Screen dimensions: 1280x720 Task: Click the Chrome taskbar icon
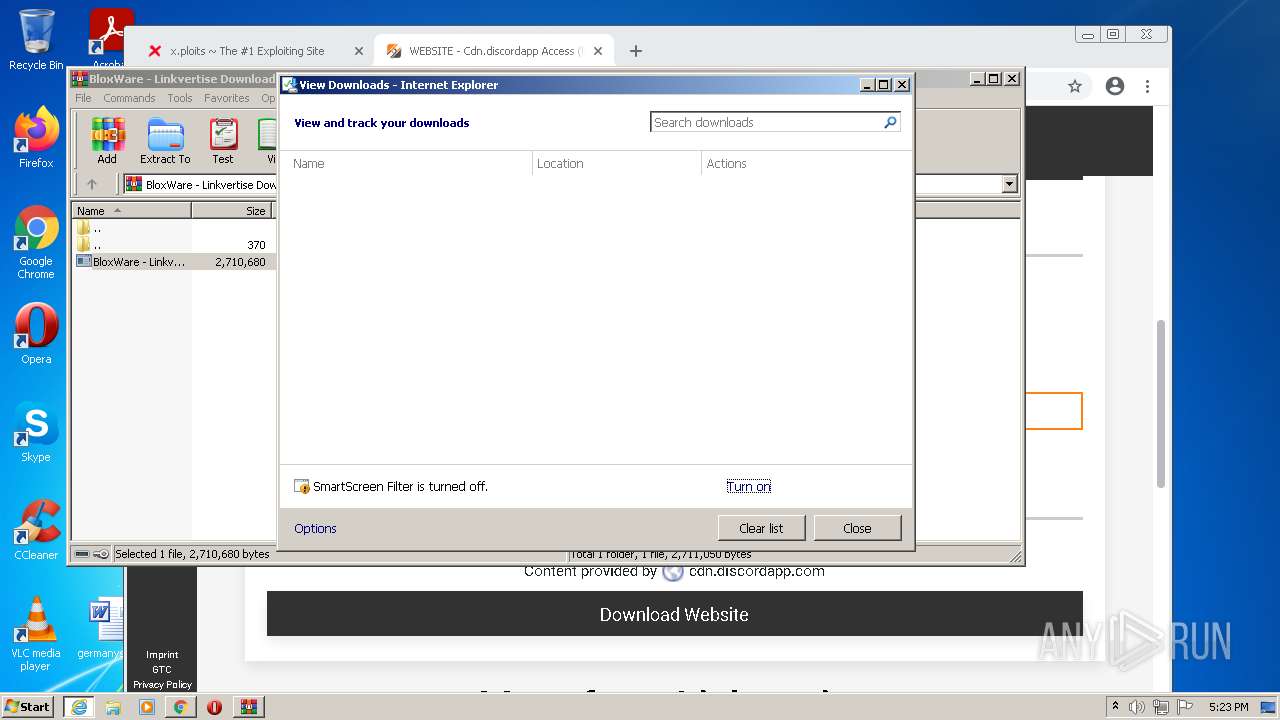pos(180,707)
